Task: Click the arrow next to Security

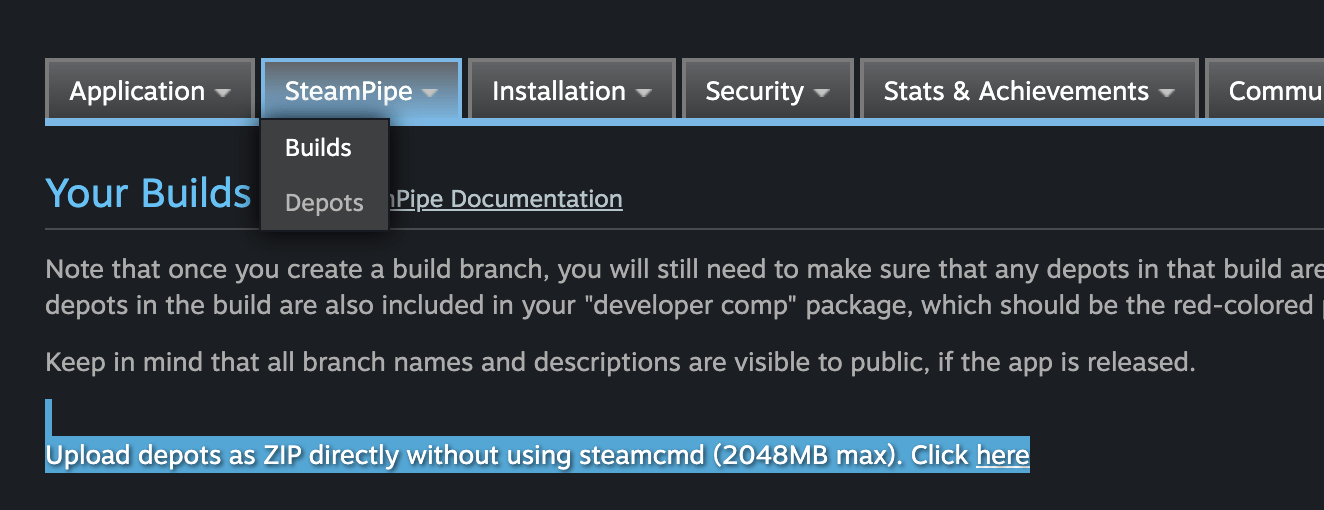Action: 821,93
